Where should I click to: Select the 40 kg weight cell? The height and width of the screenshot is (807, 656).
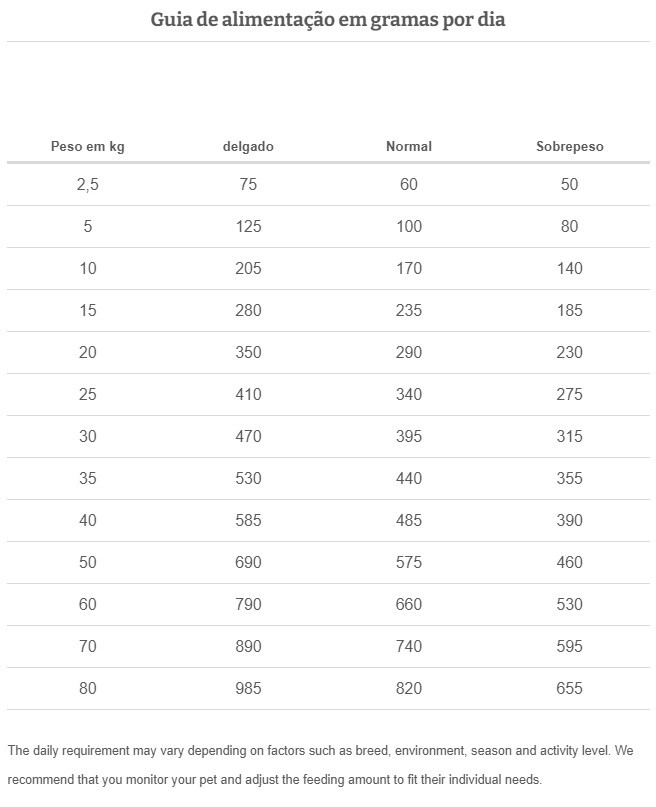pos(88,520)
